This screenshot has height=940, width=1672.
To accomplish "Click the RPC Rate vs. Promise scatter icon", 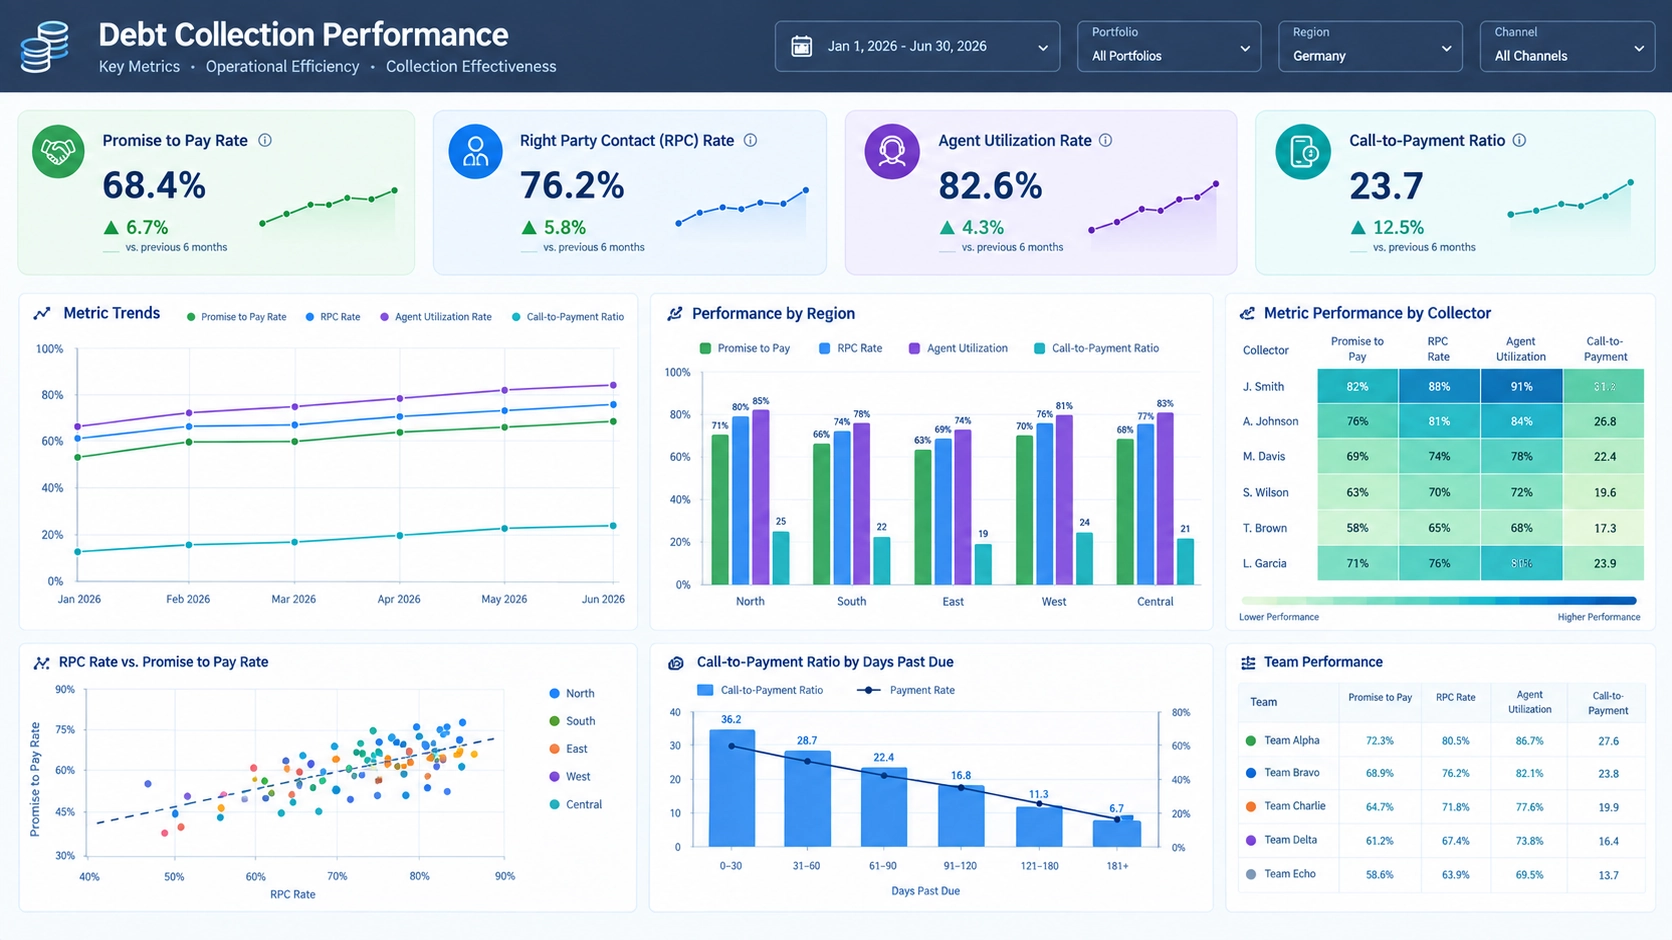I will (x=41, y=662).
